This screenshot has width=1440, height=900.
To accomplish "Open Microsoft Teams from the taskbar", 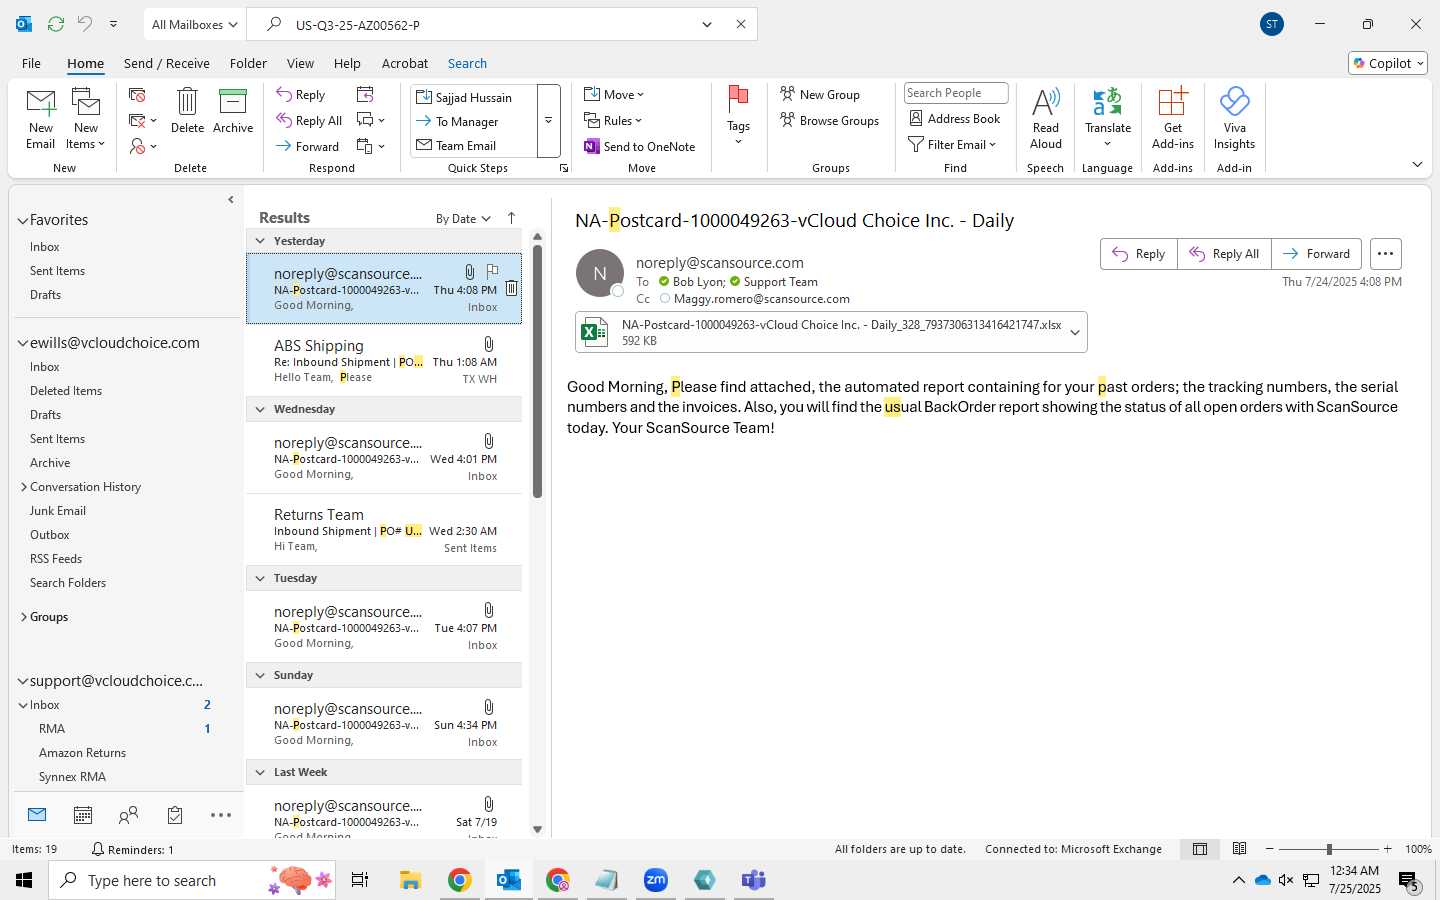I will click(x=753, y=880).
